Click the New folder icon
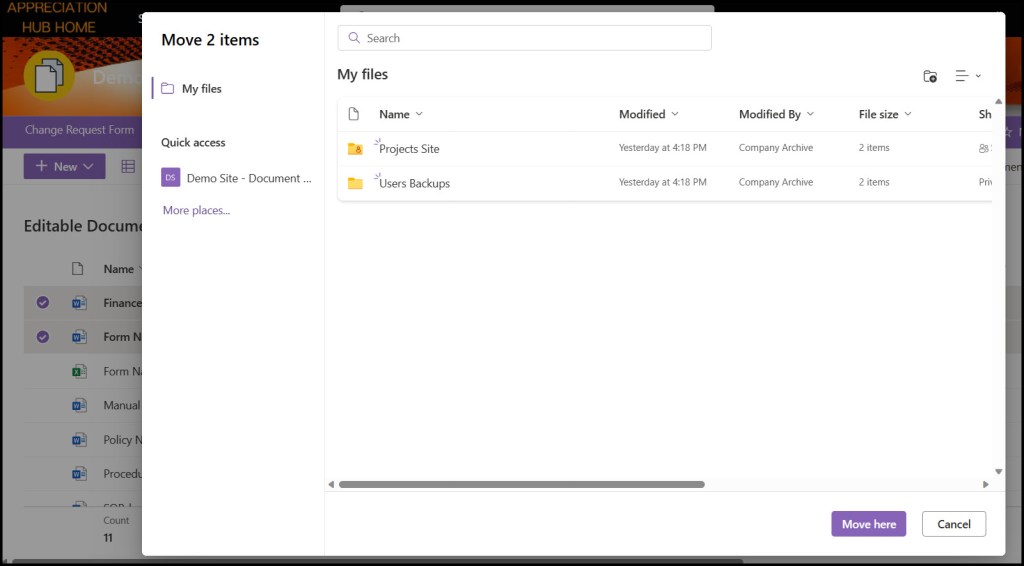 pyautogui.click(x=930, y=76)
